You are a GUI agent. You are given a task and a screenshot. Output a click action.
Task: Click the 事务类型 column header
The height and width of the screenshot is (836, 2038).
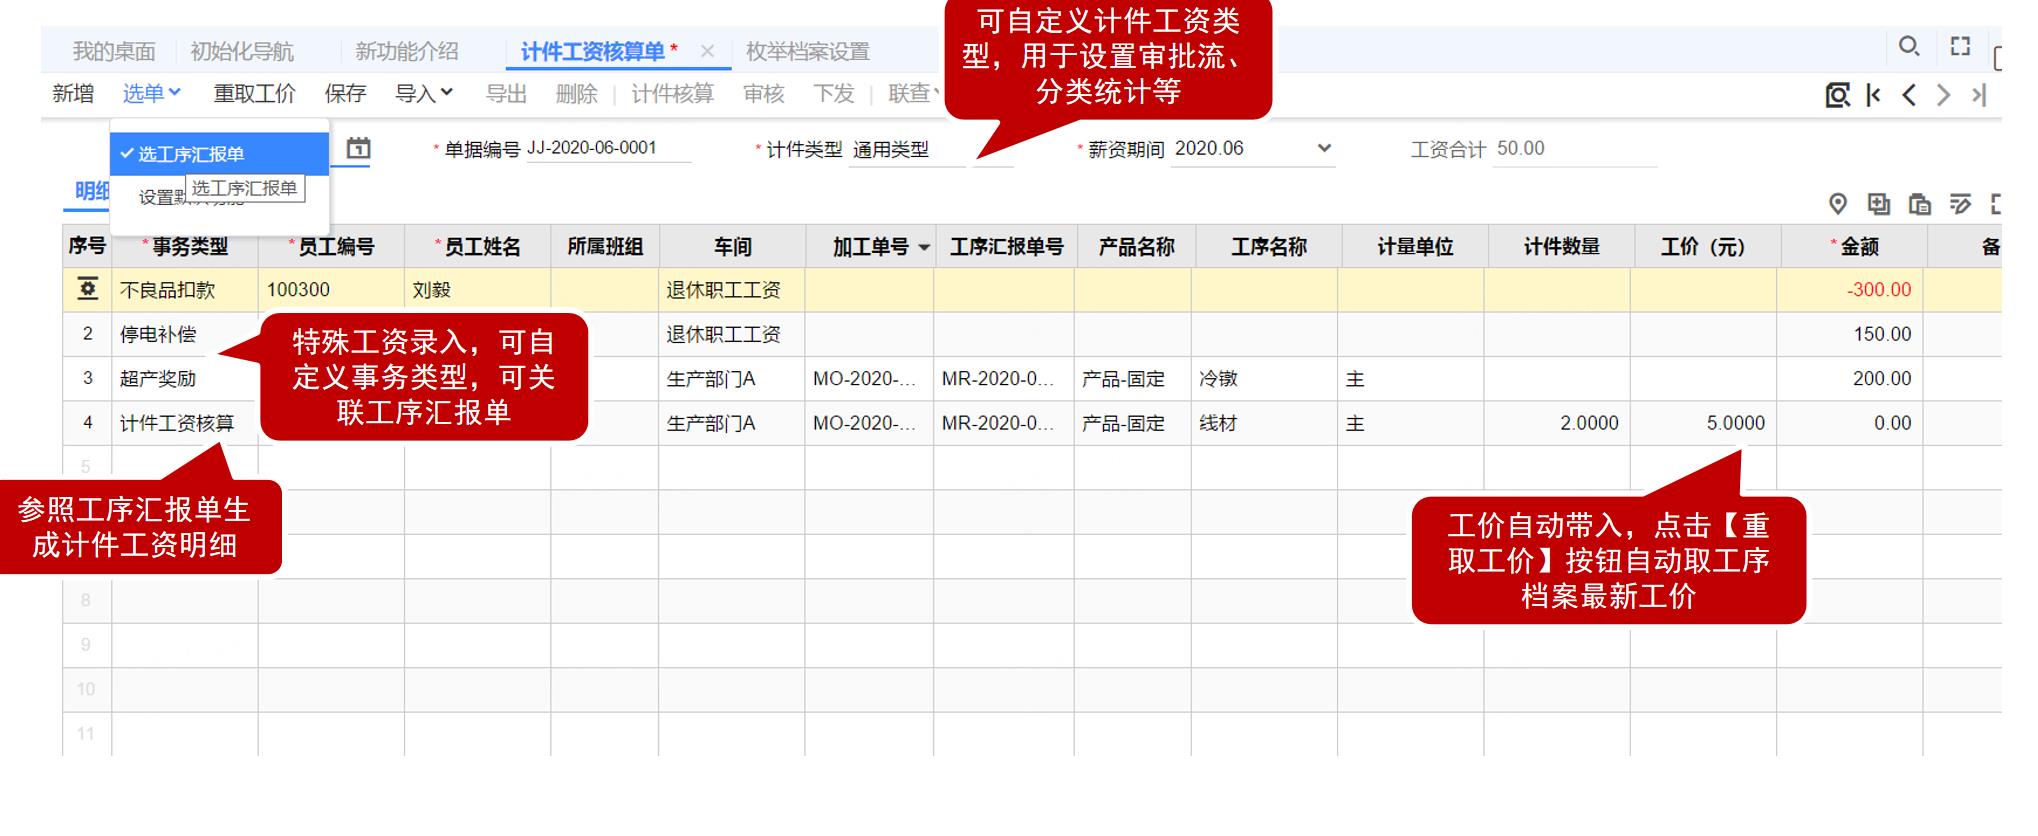point(185,246)
